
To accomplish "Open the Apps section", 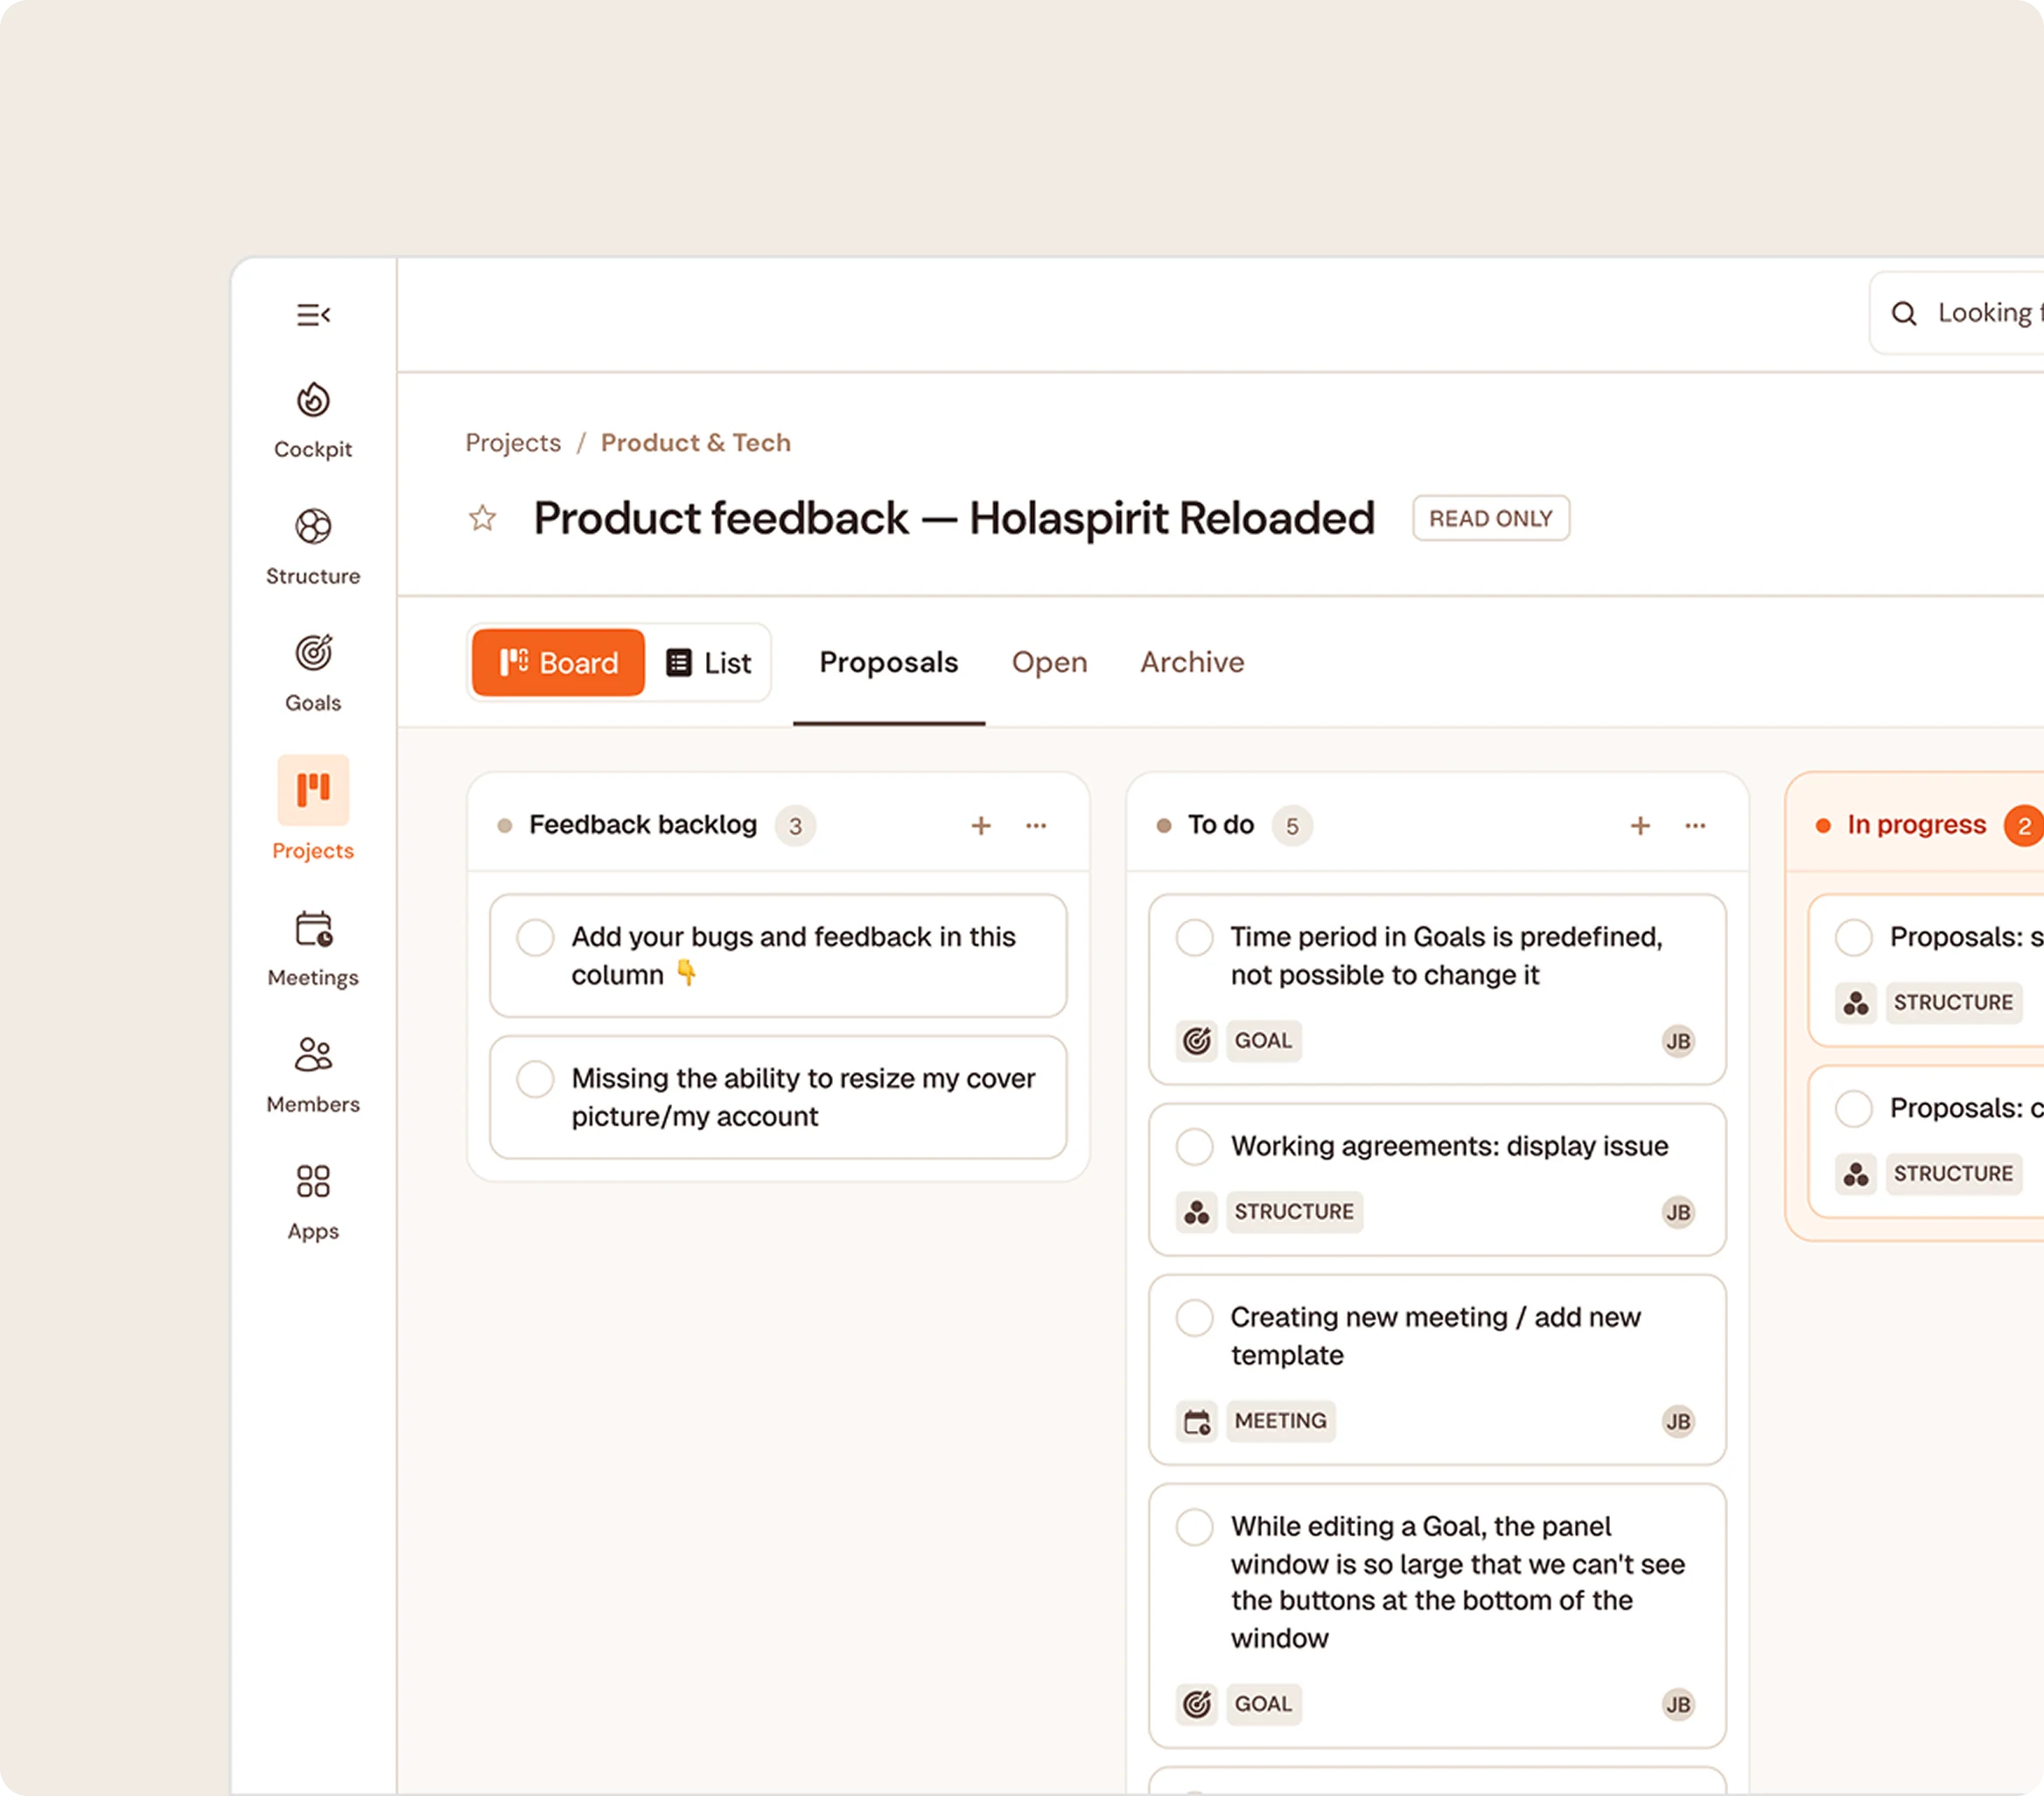I will (x=313, y=1202).
